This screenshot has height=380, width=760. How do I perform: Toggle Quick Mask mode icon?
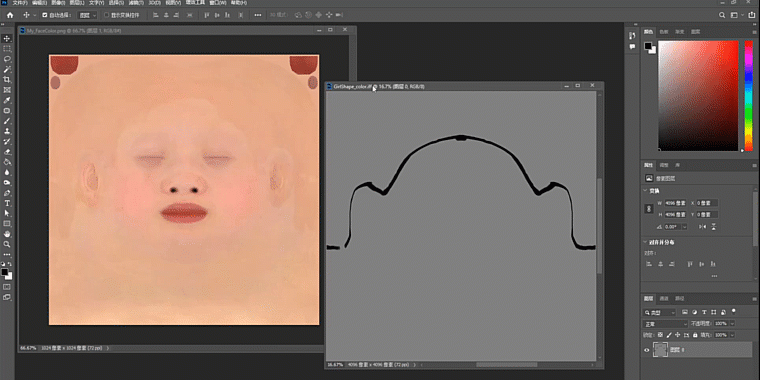point(7,287)
